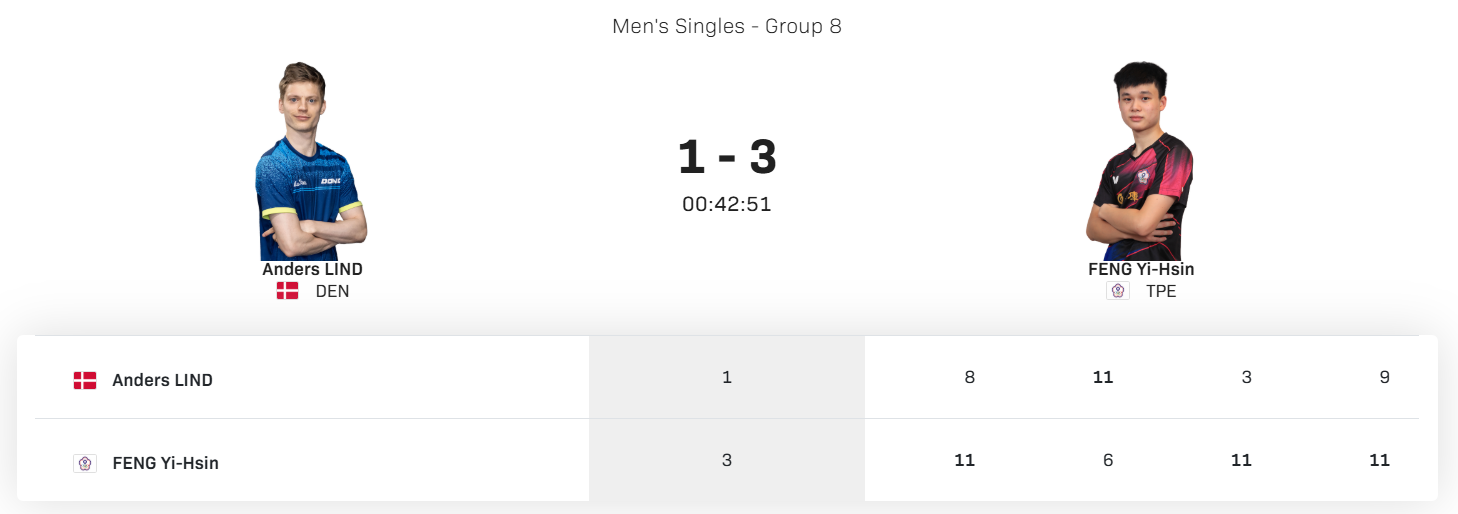
Task: Click Lind's third game score of 3
Action: (1246, 377)
